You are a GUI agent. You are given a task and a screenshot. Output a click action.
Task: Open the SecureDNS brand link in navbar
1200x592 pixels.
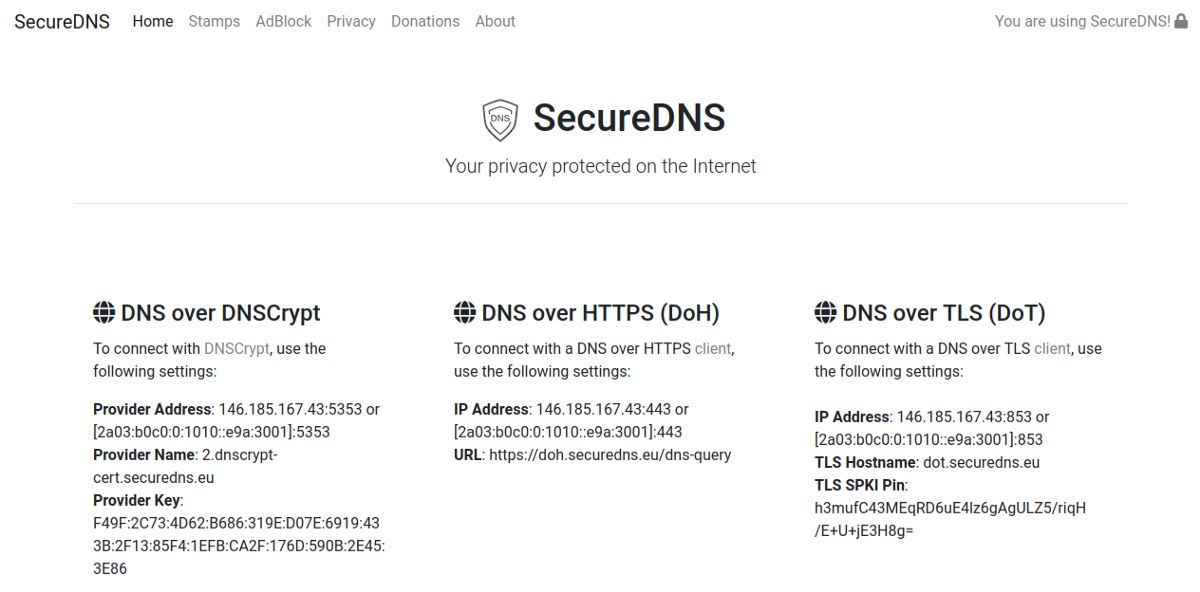coord(62,21)
